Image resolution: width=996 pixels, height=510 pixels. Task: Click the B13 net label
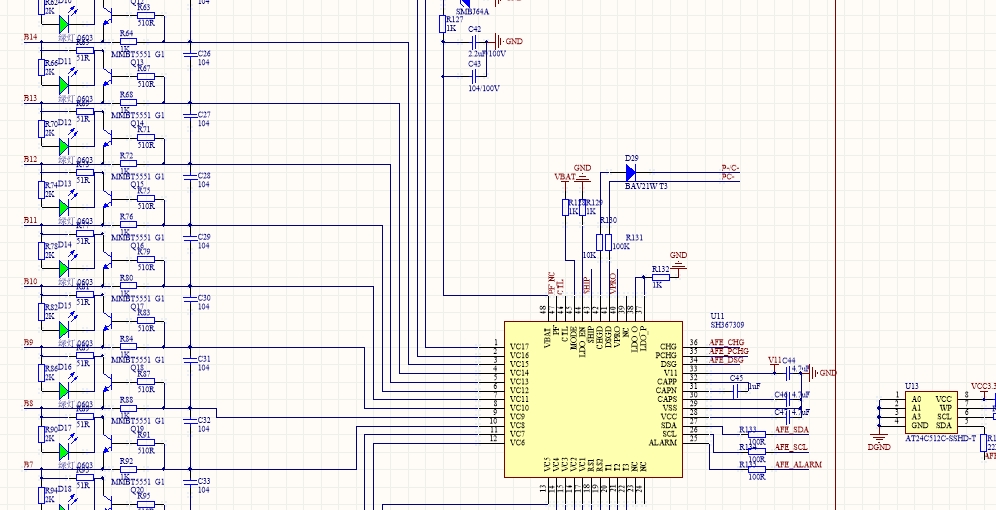coord(30,98)
